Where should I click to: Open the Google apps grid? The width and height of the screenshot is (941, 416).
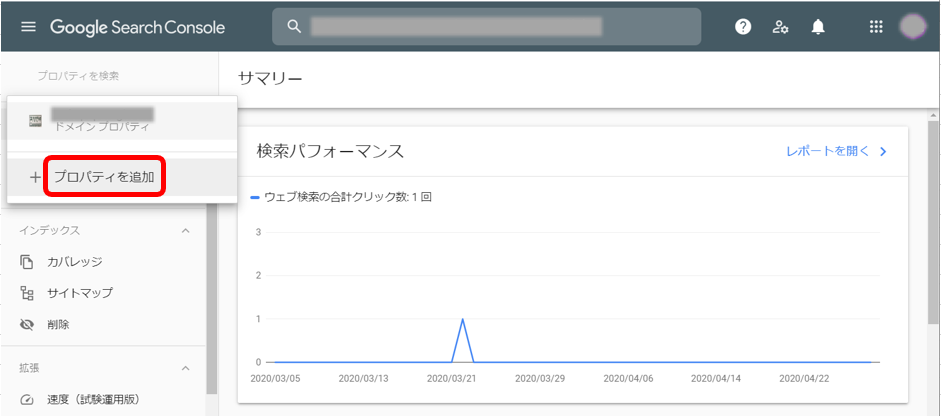click(876, 27)
